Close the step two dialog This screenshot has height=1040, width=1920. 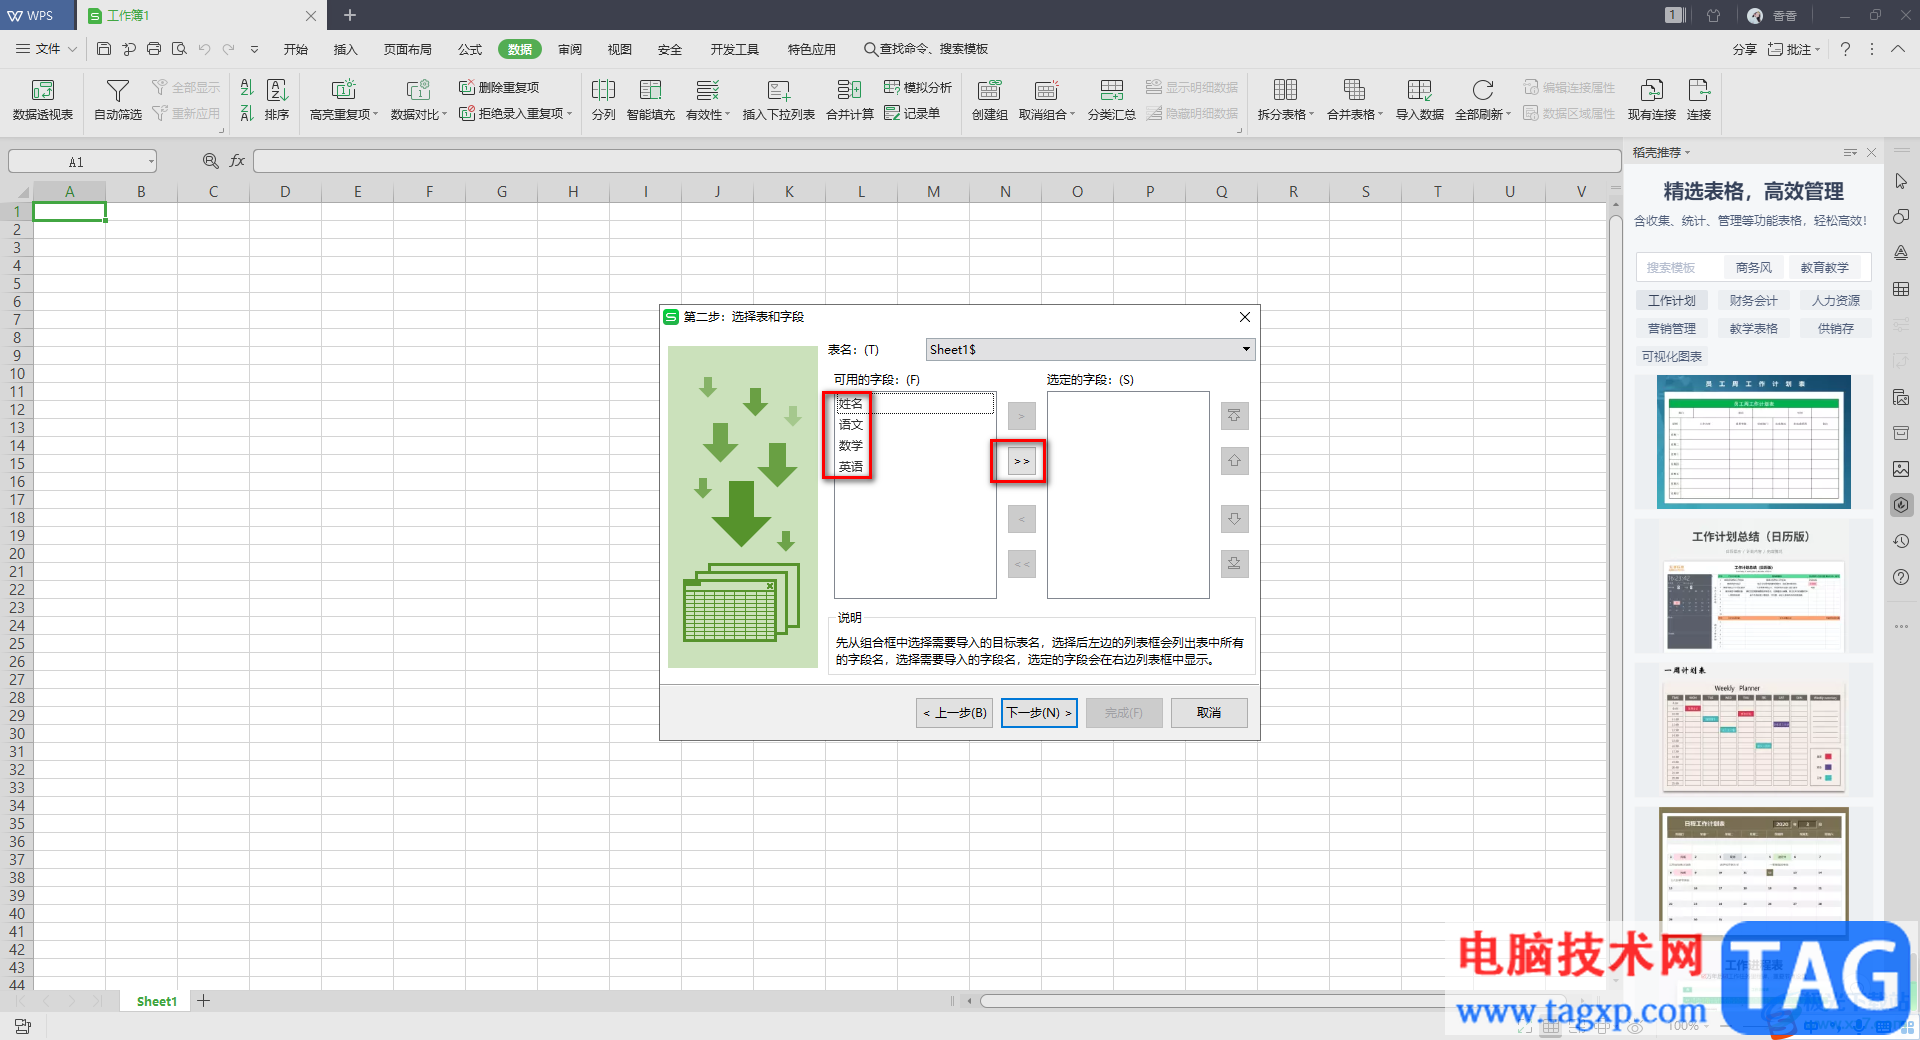(x=1245, y=317)
